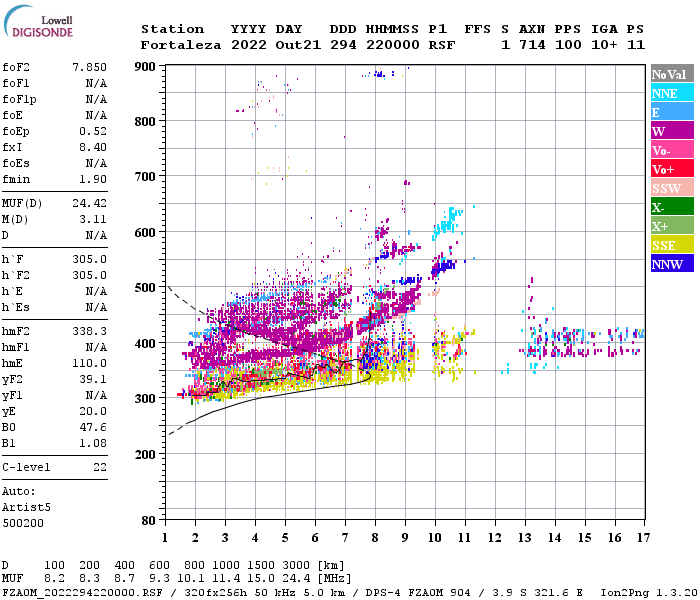The width and height of the screenshot is (700, 600).
Task: Select the Vo+ red legend swatch
Action: pyautogui.click(x=672, y=169)
